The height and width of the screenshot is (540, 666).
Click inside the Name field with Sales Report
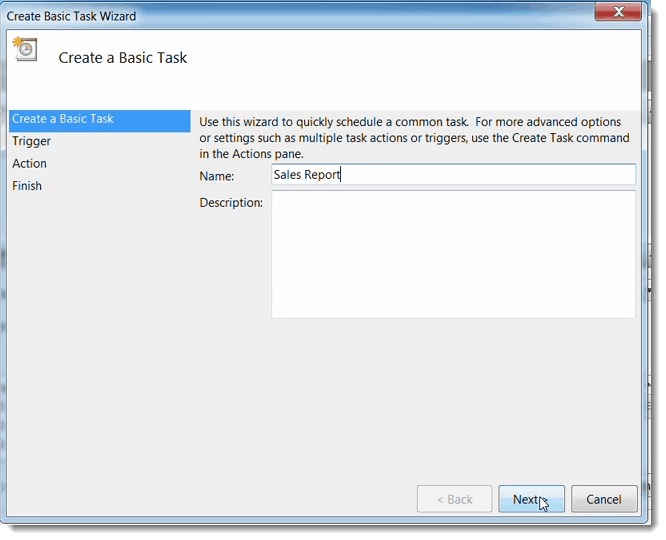(453, 175)
